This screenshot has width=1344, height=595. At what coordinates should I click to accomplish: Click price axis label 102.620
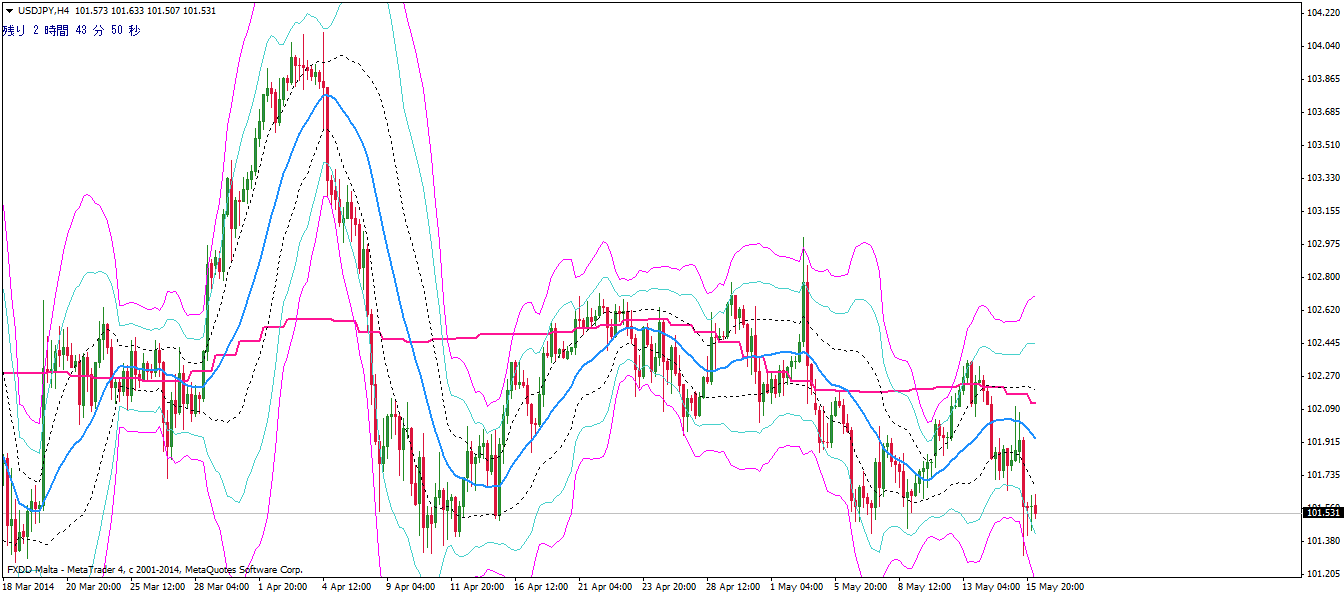[1322, 310]
